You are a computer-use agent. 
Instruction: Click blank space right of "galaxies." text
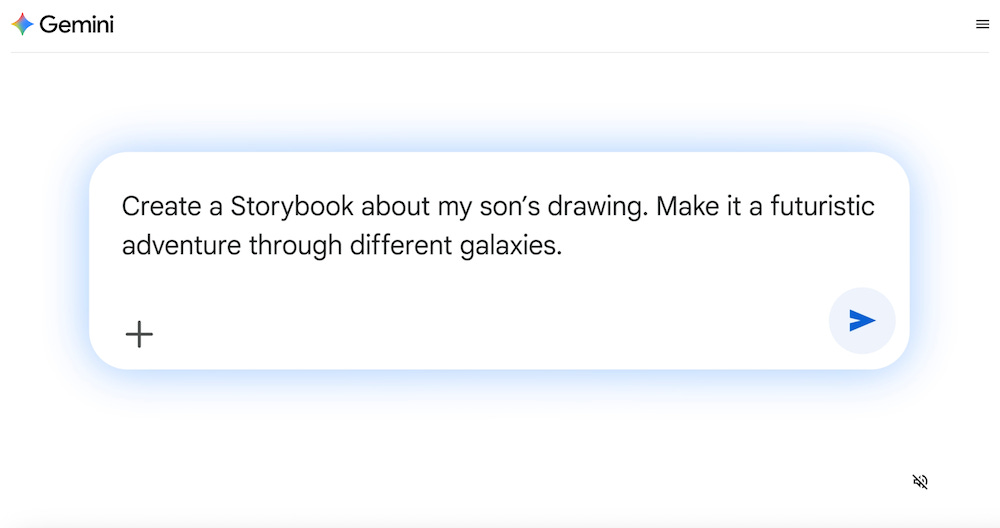point(720,246)
